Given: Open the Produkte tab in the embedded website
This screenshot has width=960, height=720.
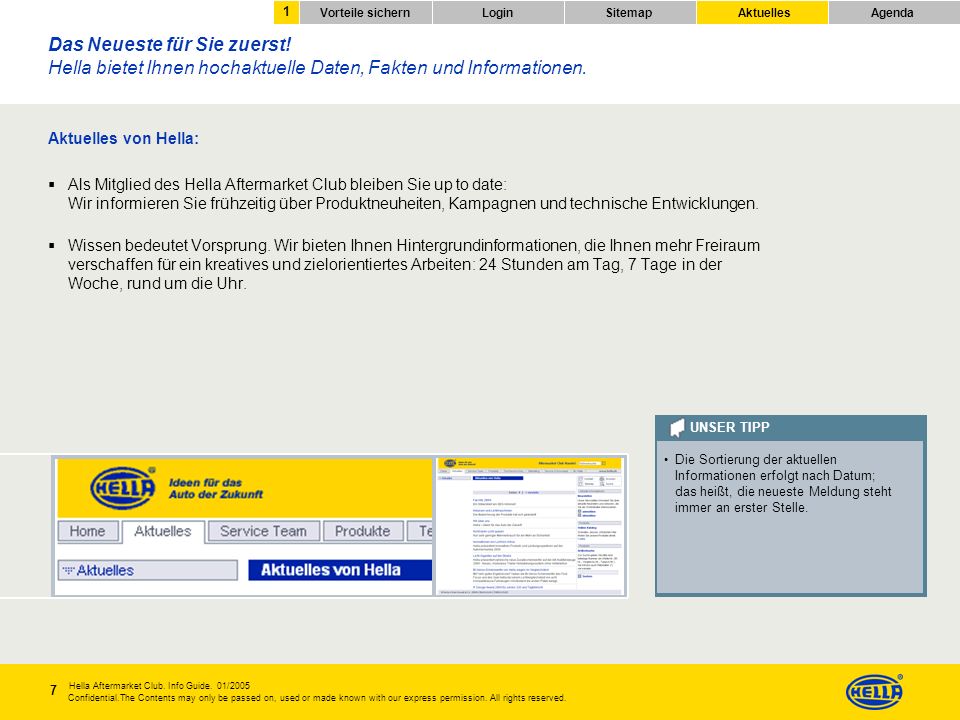Looking at the screenshot, I should tap(363, 531).
